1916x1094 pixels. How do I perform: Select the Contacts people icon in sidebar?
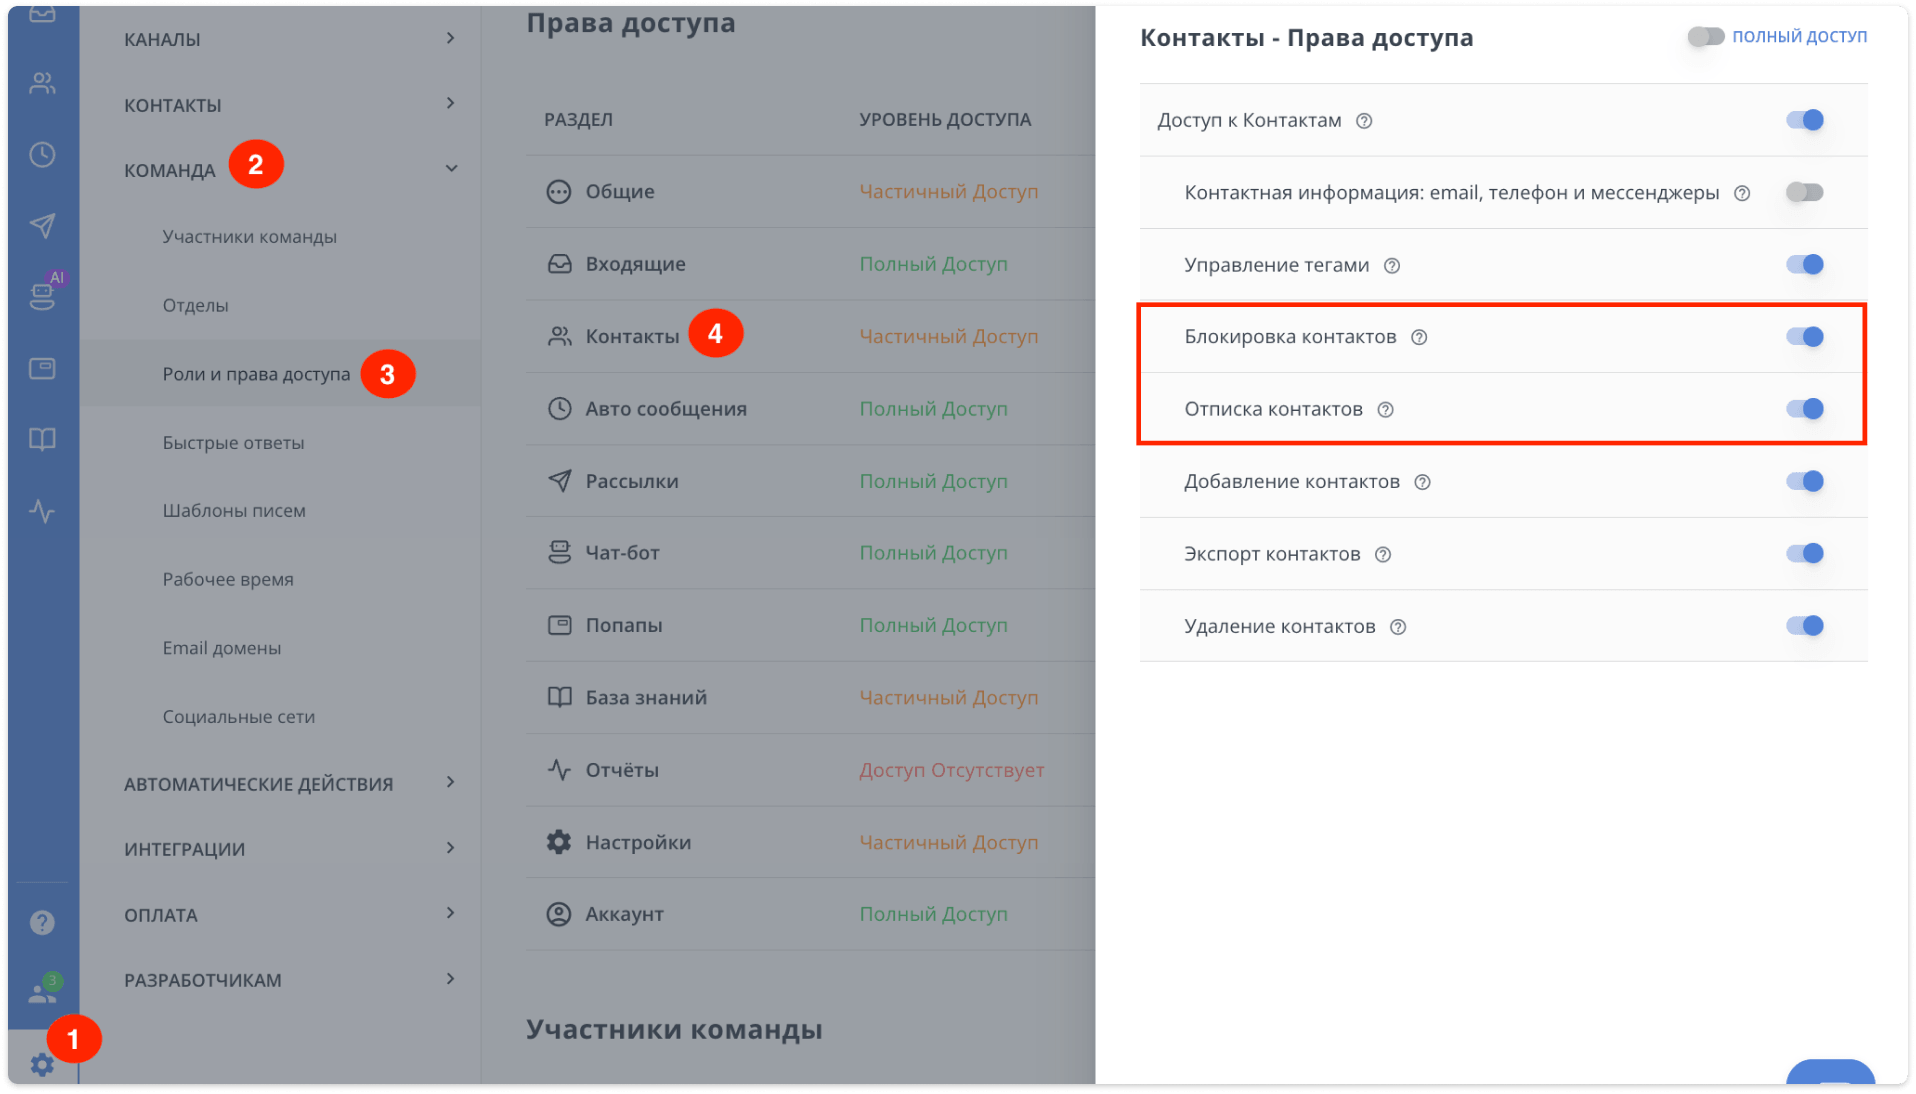coord(42,83)
